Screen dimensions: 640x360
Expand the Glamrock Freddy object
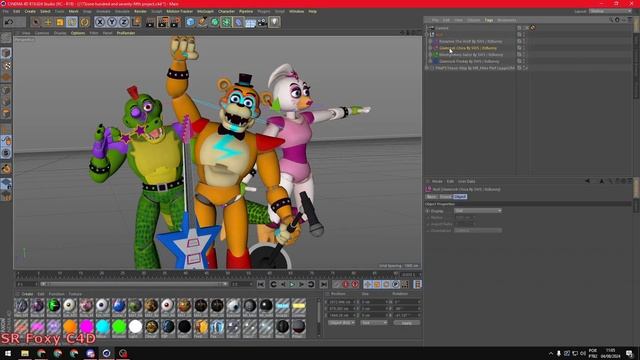coord(430,61)
